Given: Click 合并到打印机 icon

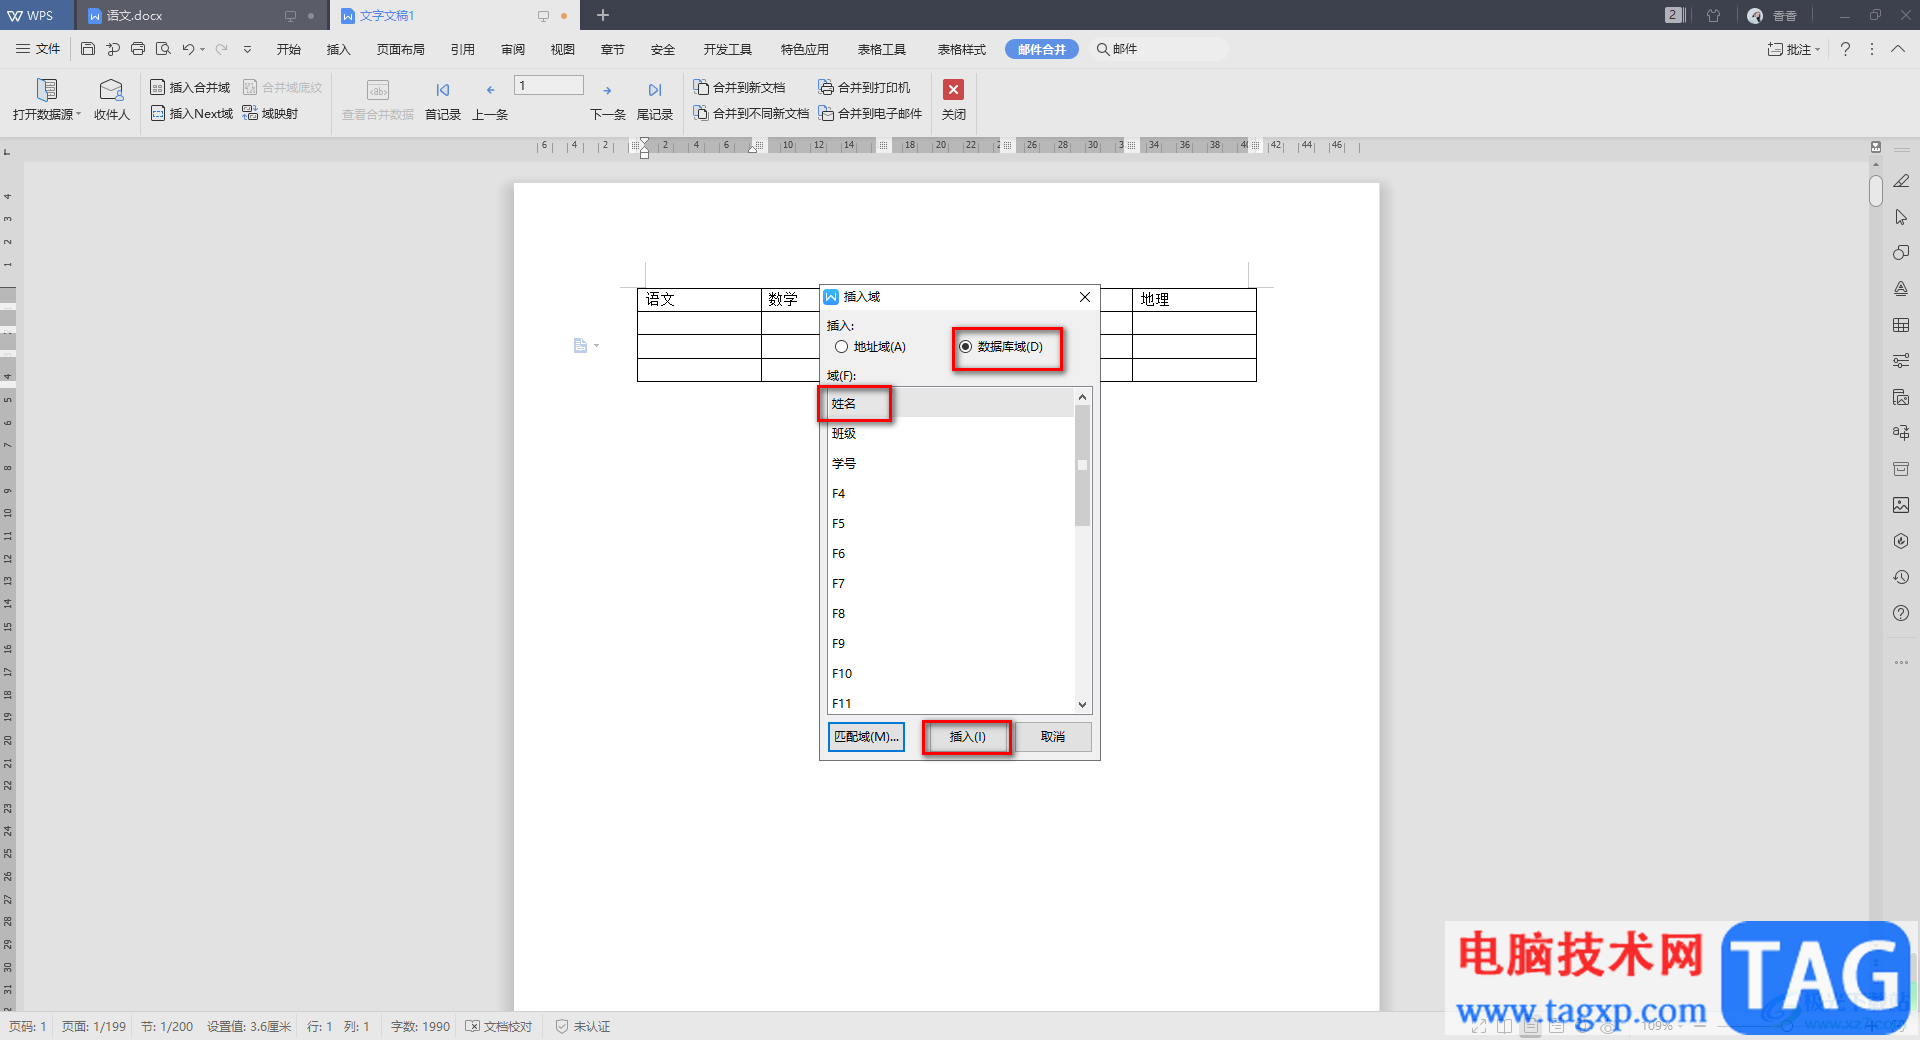Looking at the screenshot, I should [x=864, y=88].
